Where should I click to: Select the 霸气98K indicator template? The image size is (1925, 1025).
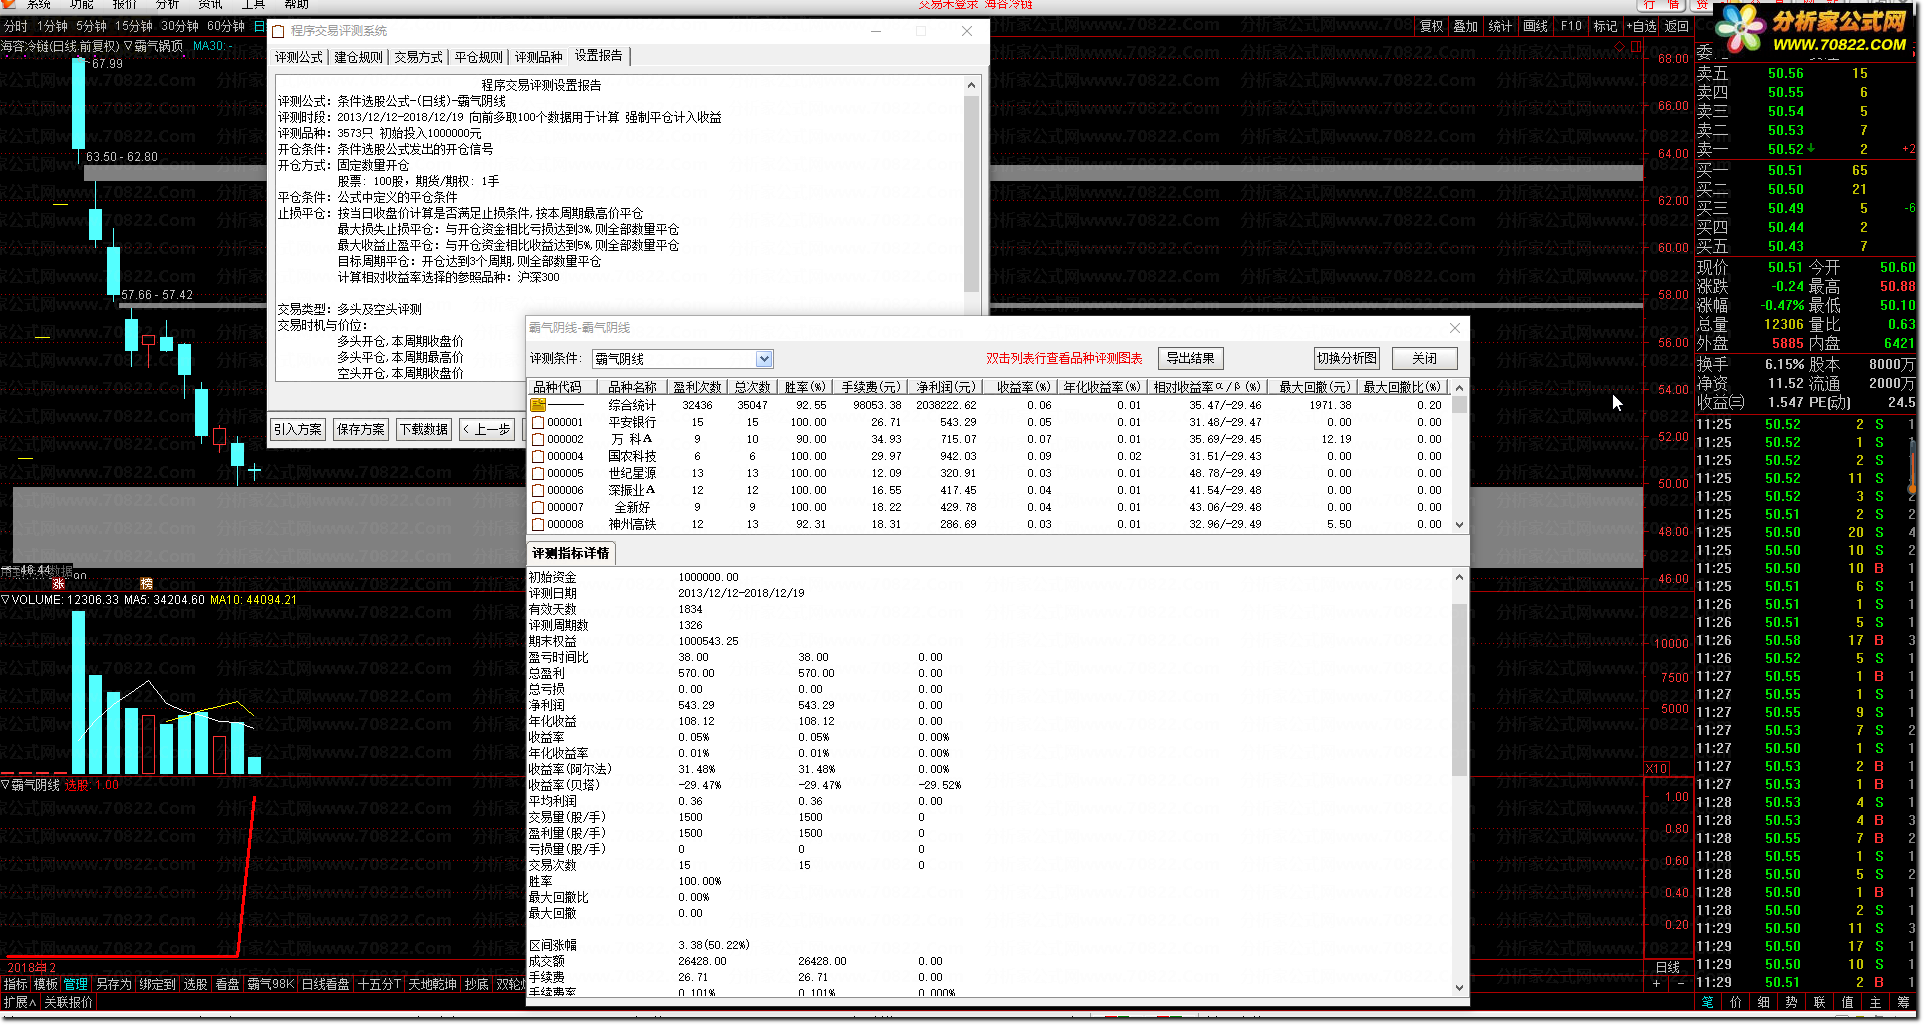270,985
